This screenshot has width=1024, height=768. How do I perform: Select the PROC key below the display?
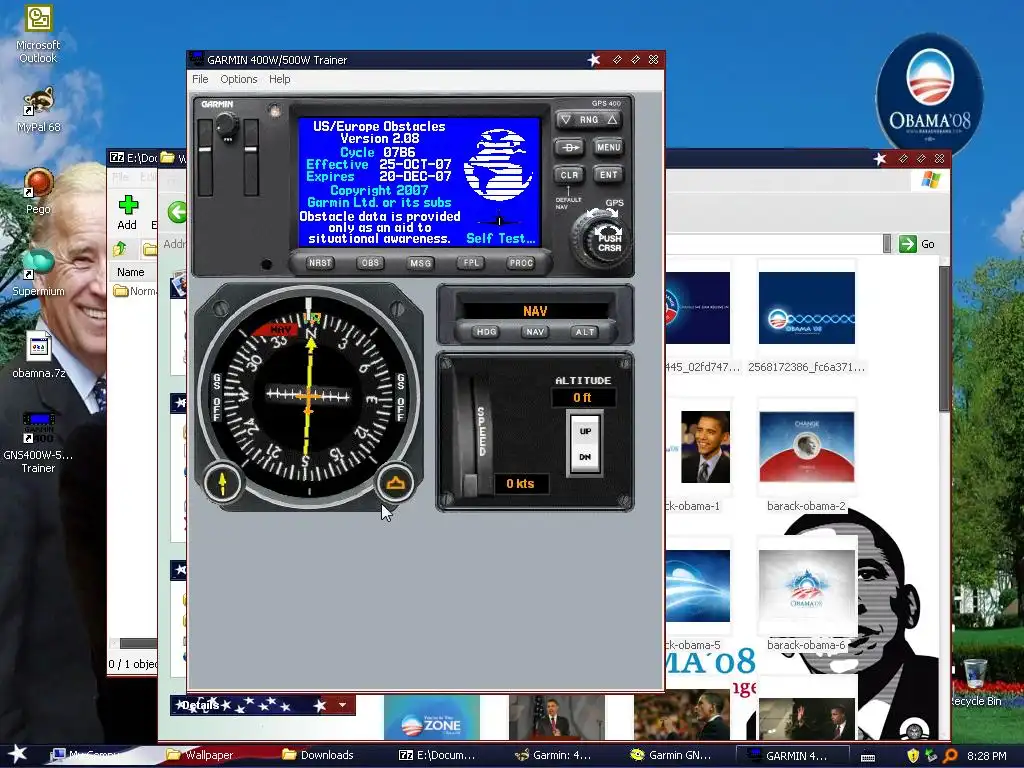click(521, 263)
